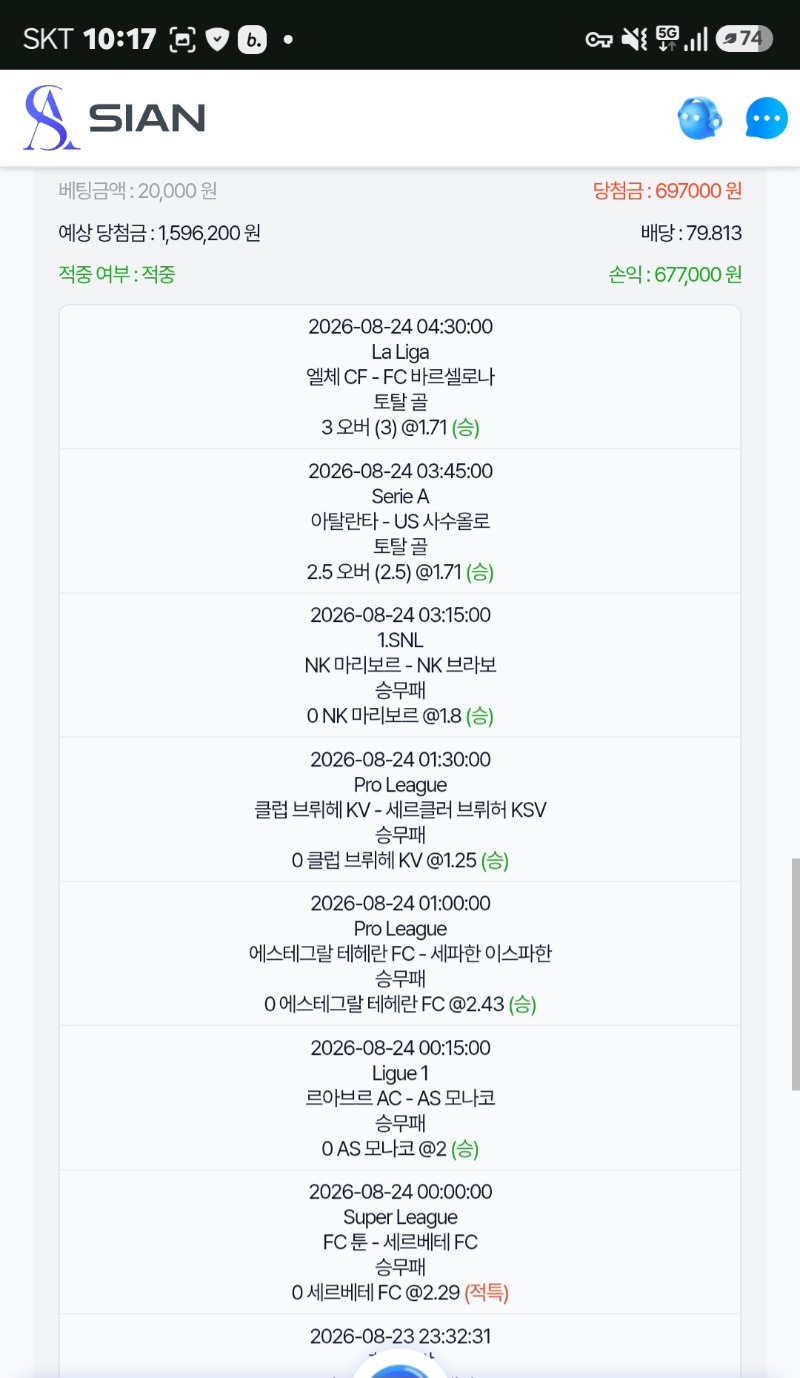The width and height of the screenshot is (800, 1378).
Task: Tap the VPN key status icon
Action: [599, 40]
